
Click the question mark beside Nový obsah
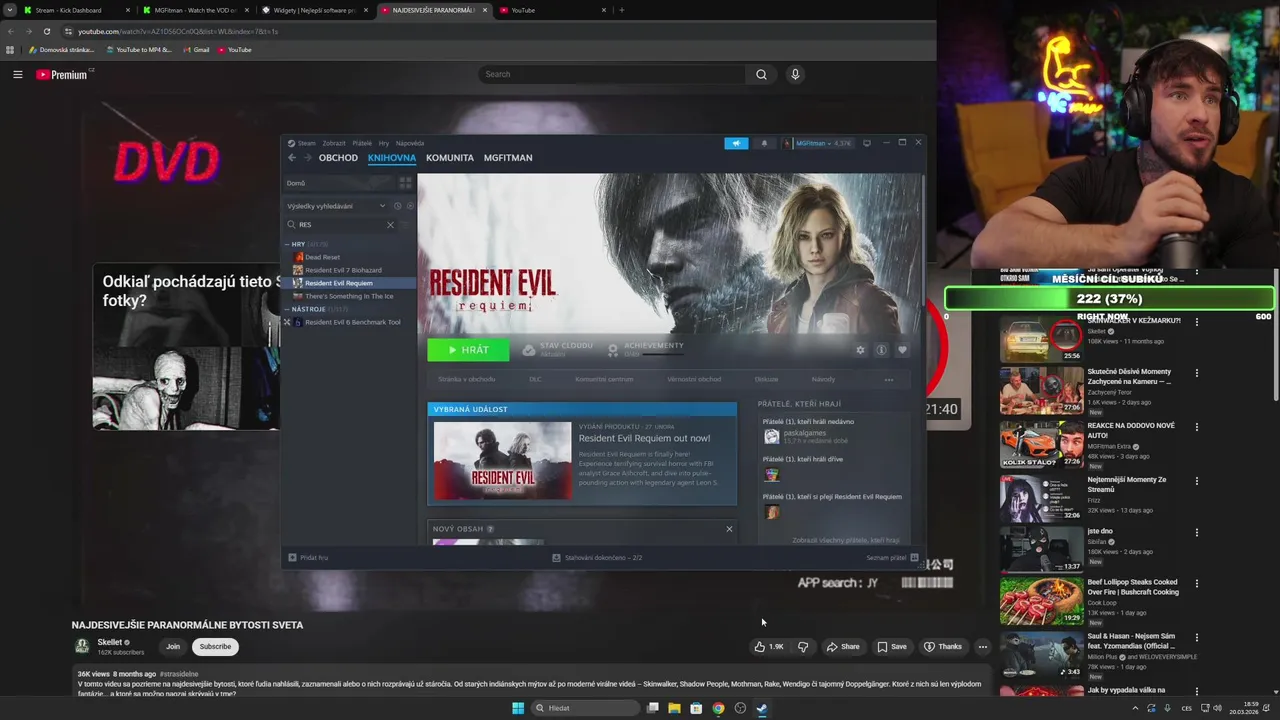click(490, 529)
